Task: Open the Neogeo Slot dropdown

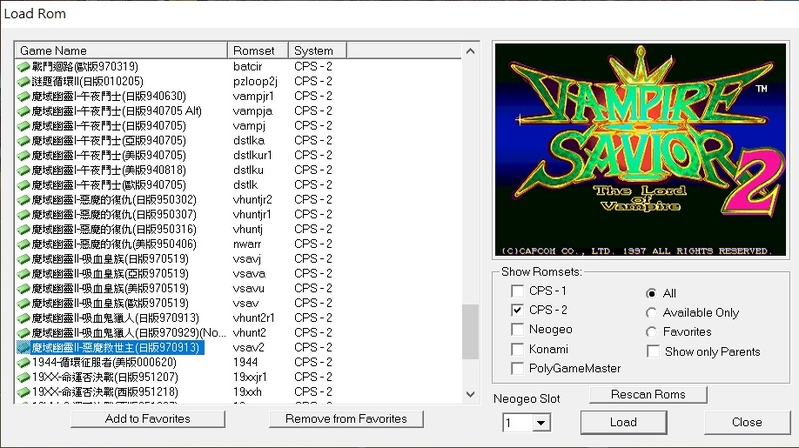Action: point(541,423)
